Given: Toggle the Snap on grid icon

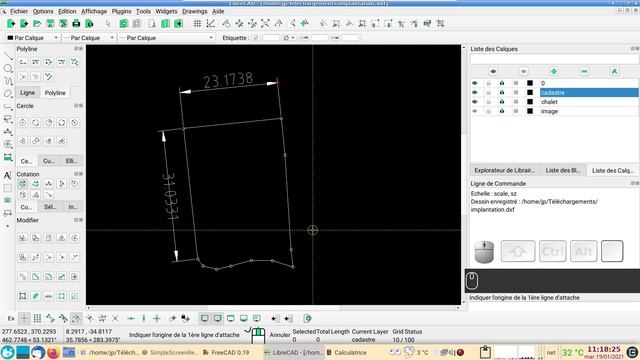Looking at the screenshot, I should coord(37,318).
